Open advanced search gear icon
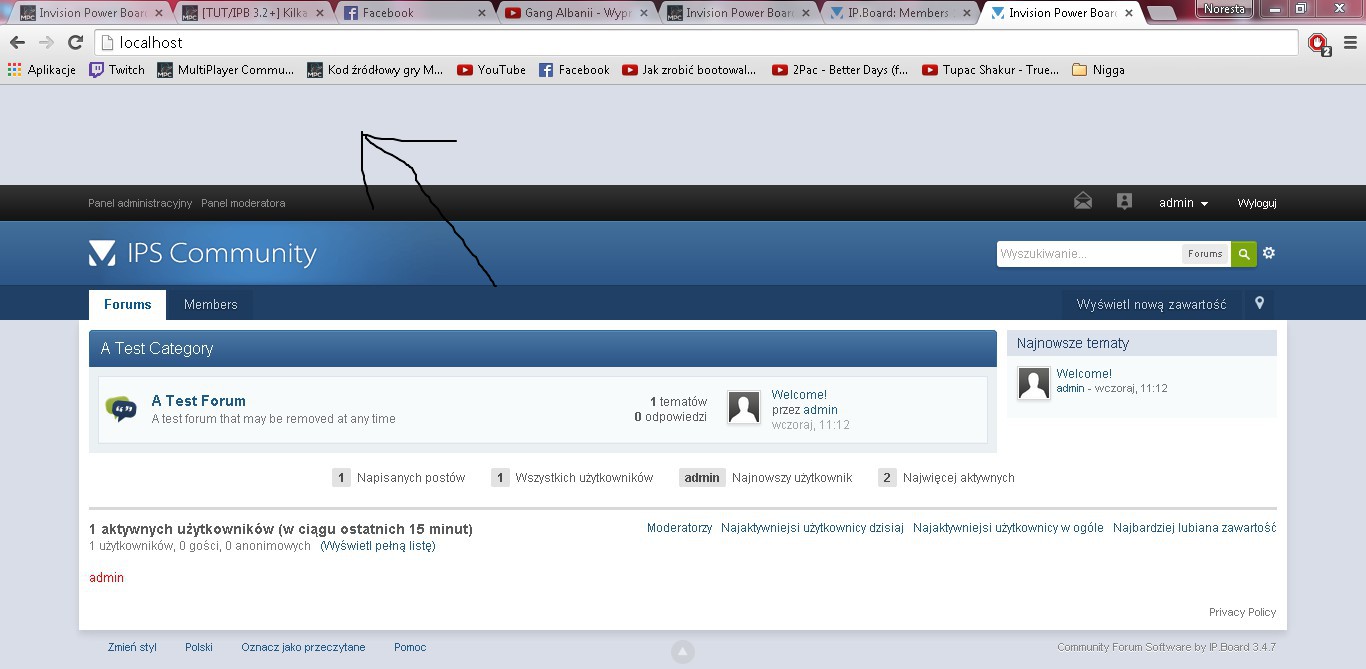 tap(1269, 253)
